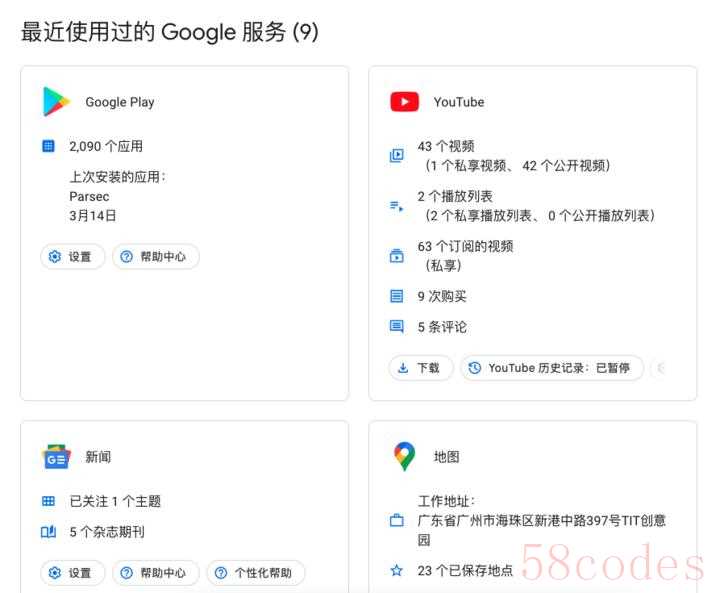Viewport: 720px width, 593px height.
Task: Click the playlist icon beside 2 个播放列表
Action: [x=397, y=206]
